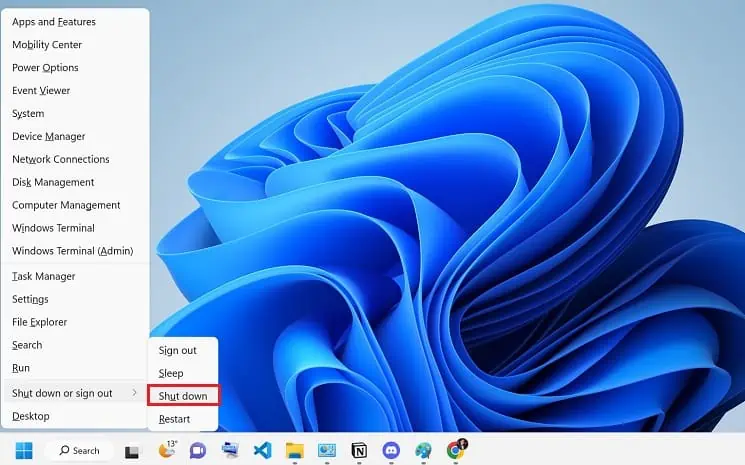Select Shut down from the submenu
745x465 pixels.
point(183,396)
